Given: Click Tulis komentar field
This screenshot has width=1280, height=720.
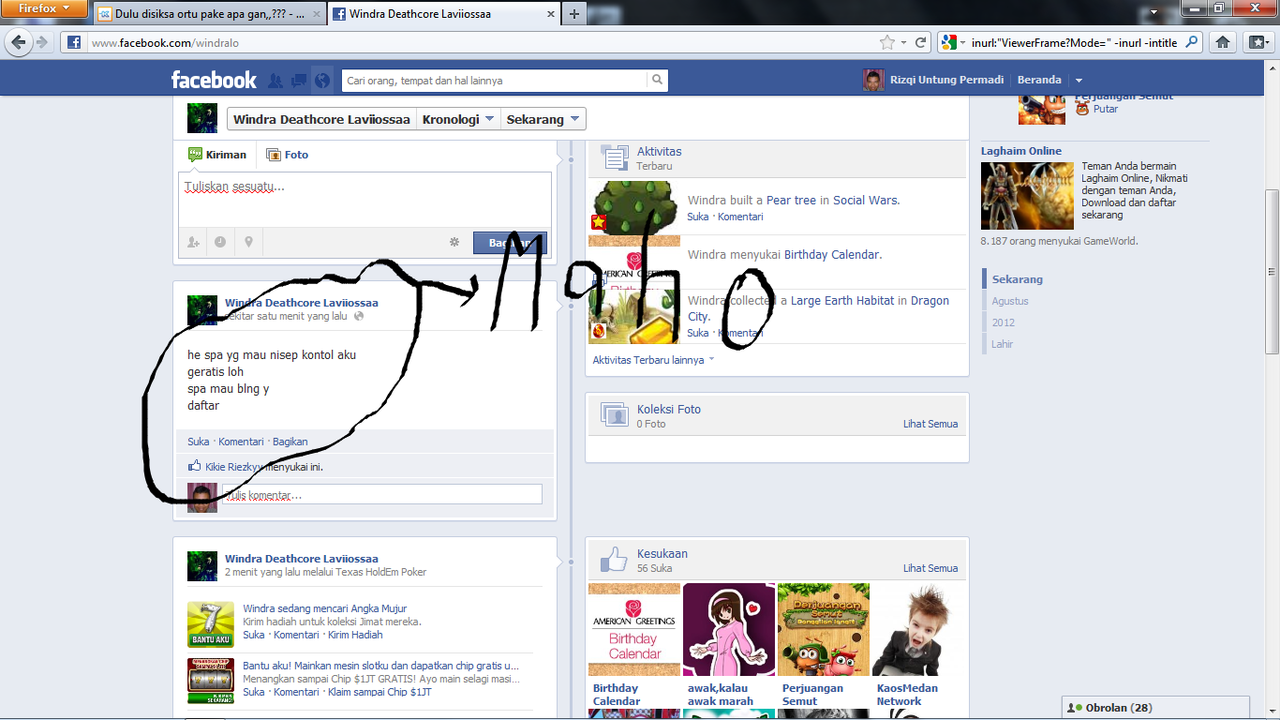Looking at the screenshot, I should (x=382, y=494).
